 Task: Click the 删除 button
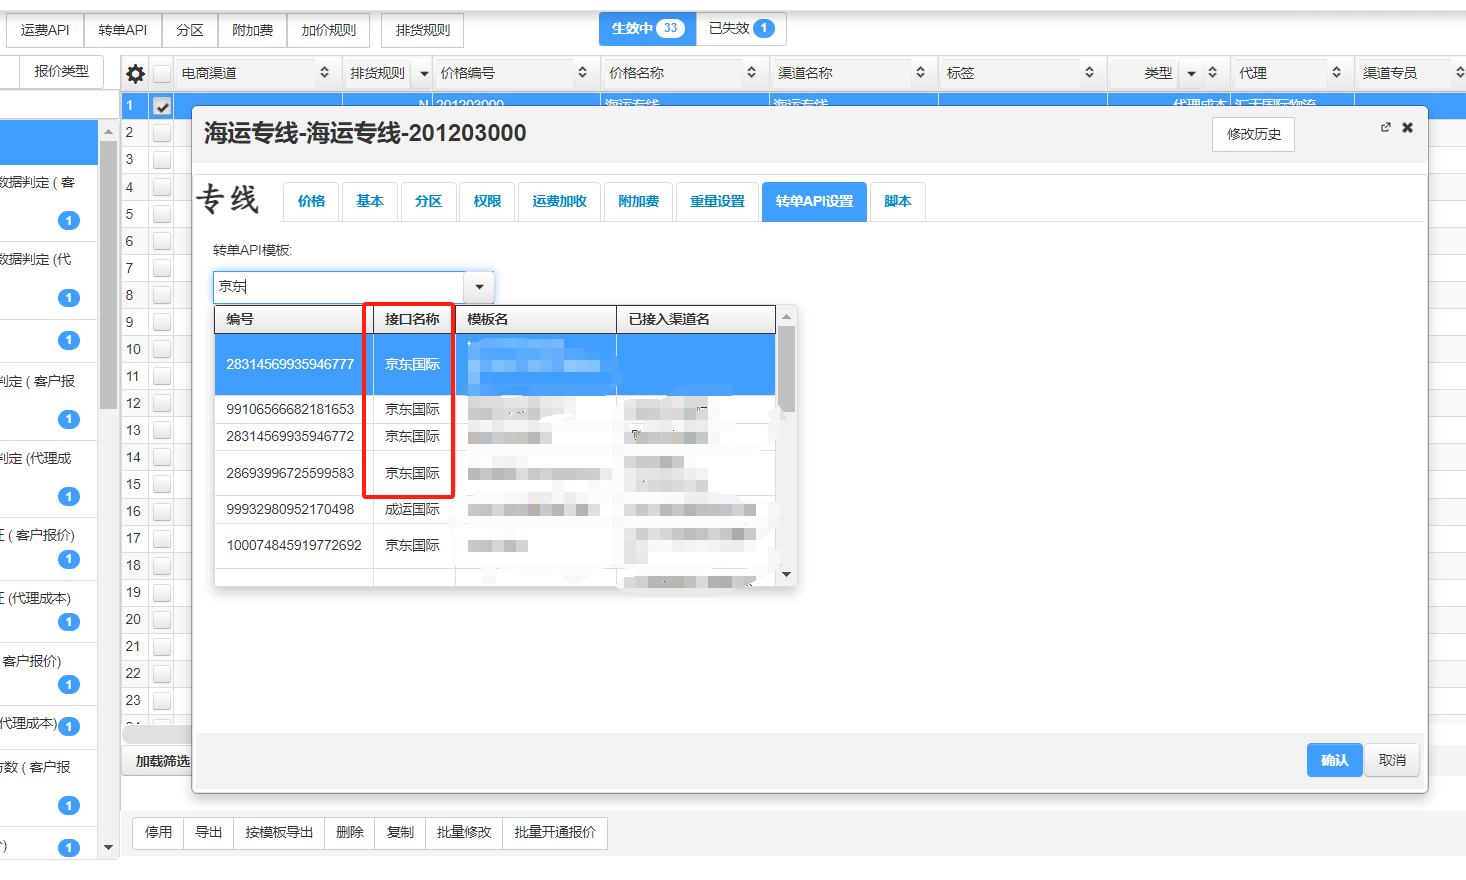coord(350,832)
